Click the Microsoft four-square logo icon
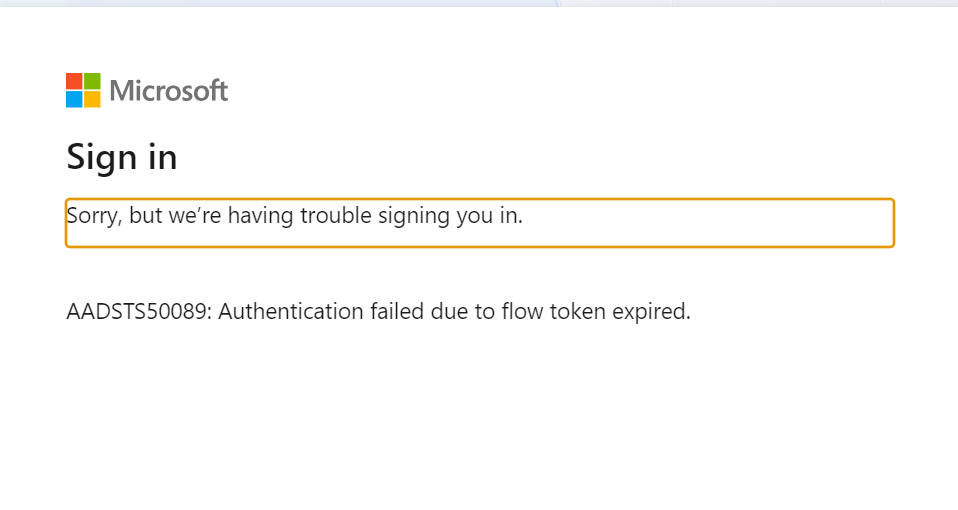The height and width of the screenshot is (510, 958). (83, 90)
